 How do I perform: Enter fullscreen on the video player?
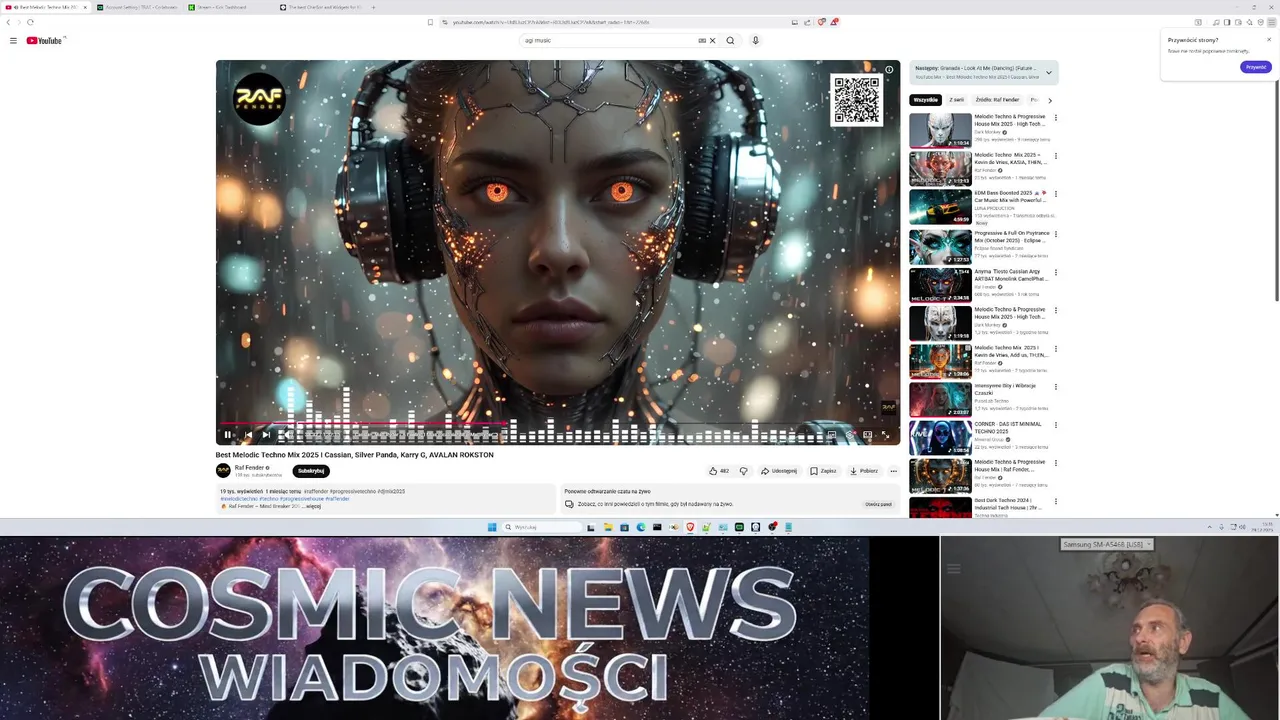pos(885,435)
